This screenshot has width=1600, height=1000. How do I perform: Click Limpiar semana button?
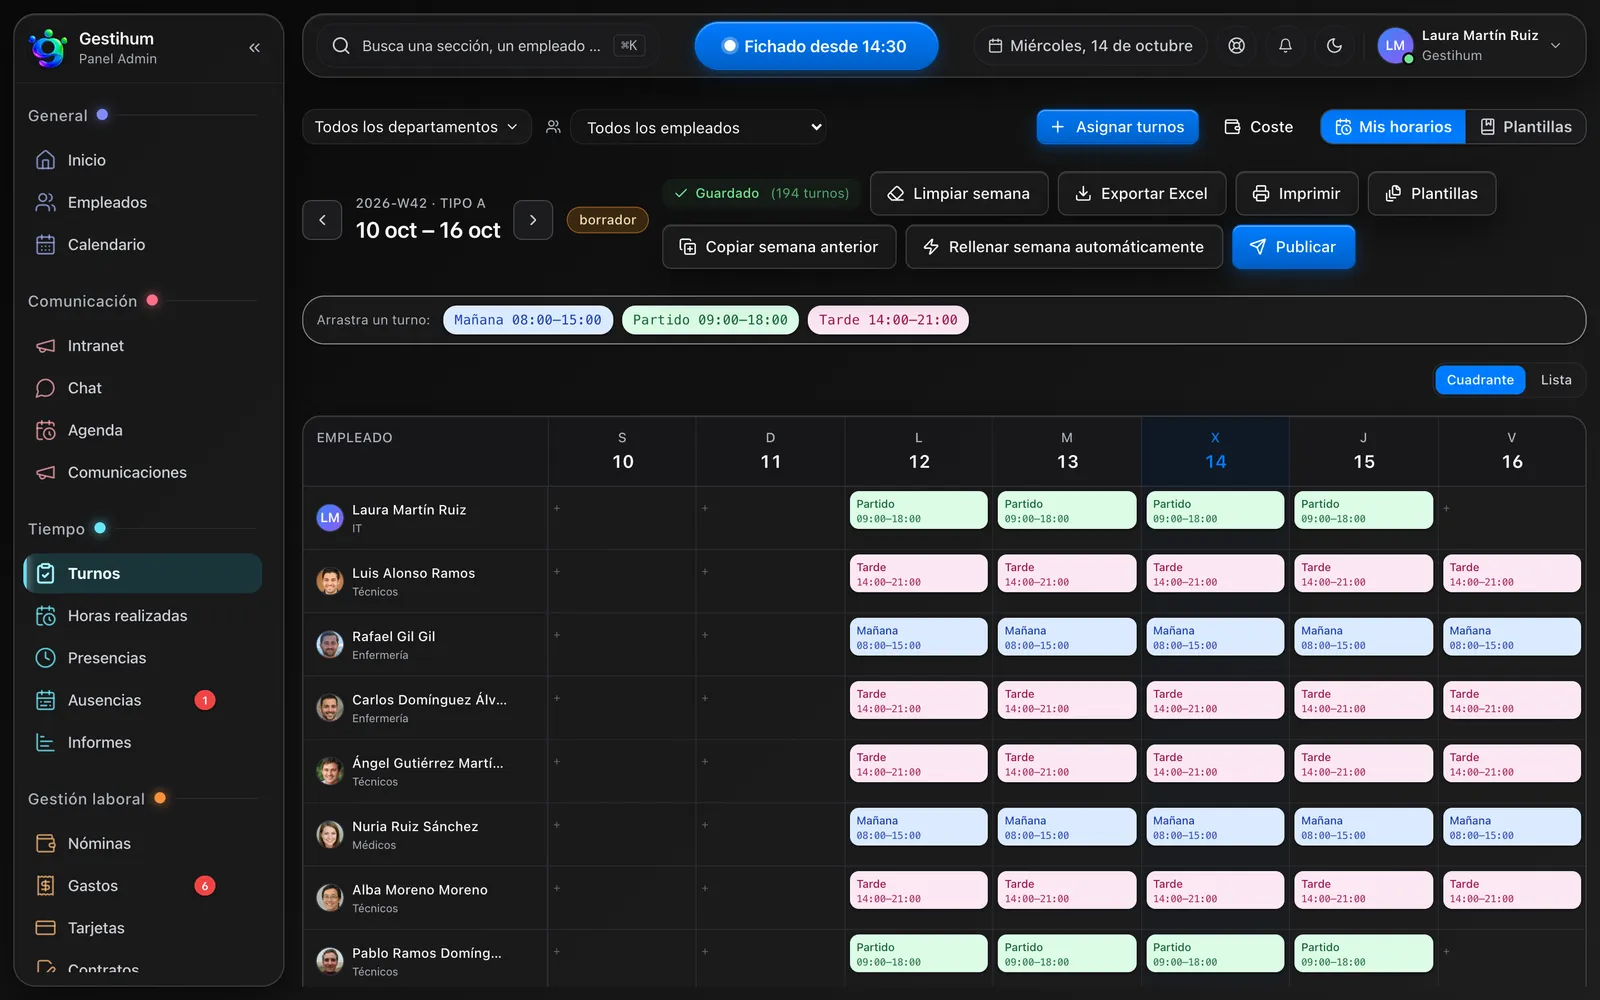[x=959, y=194]
